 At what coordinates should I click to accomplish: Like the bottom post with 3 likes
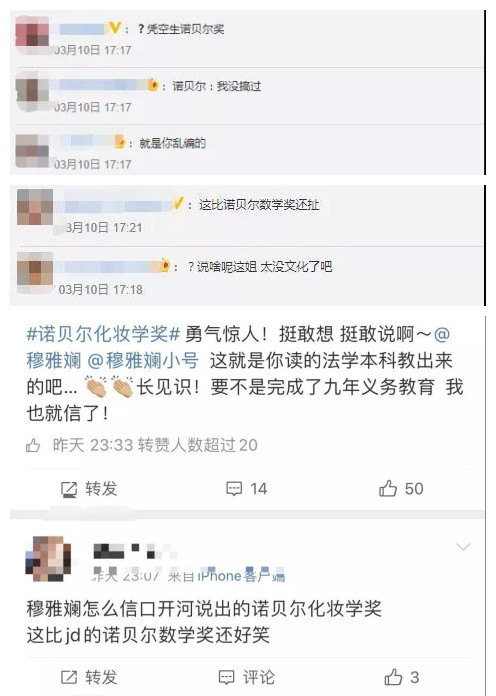pyautogui.click(x=401, y=677)
